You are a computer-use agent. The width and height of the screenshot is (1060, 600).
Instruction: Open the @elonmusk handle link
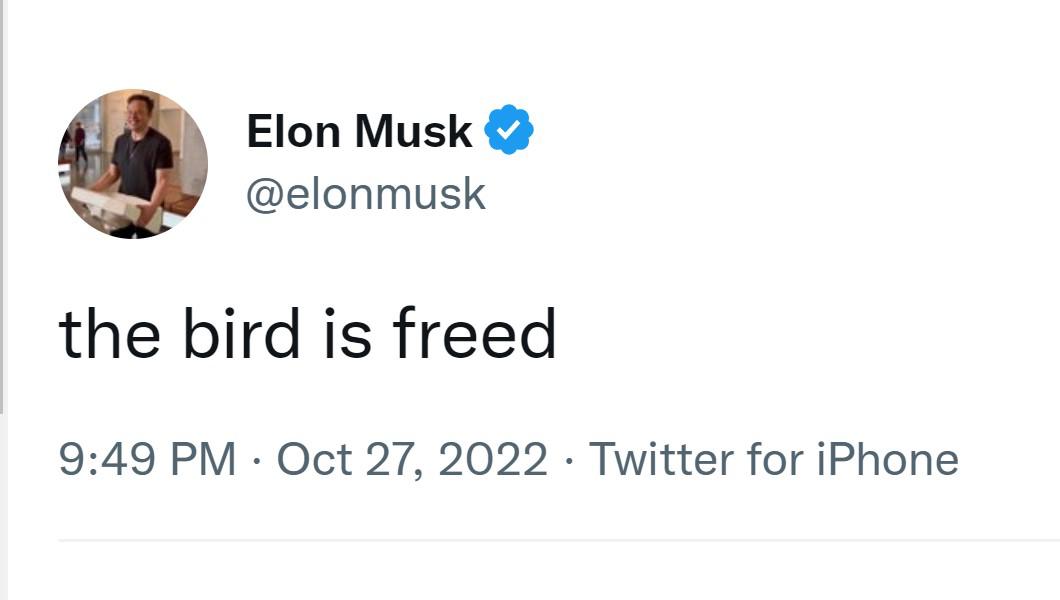point(366,195)
